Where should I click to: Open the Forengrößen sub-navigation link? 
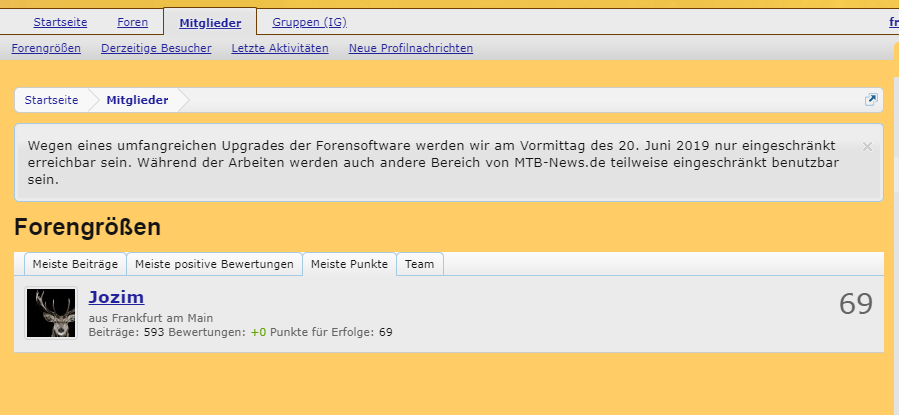46,48
